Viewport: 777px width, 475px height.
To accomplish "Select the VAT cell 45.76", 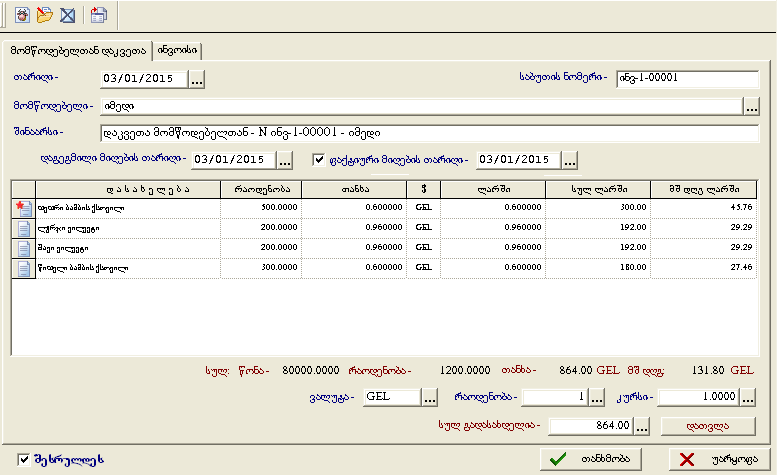I will [x=704, y=208].
